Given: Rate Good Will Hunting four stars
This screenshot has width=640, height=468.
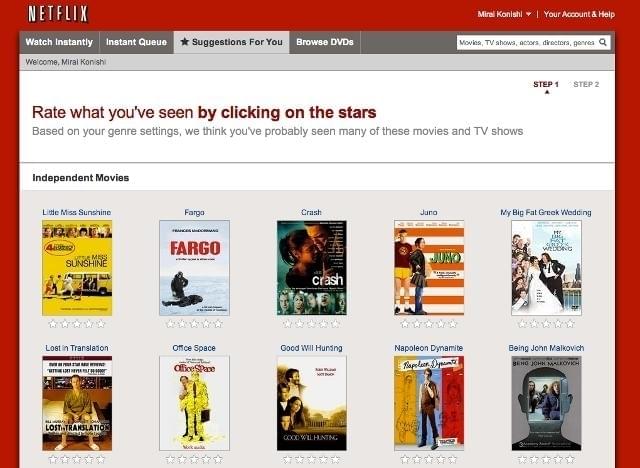Looking at the screenshot, I should pyautogui.click(x=322, y=459).
